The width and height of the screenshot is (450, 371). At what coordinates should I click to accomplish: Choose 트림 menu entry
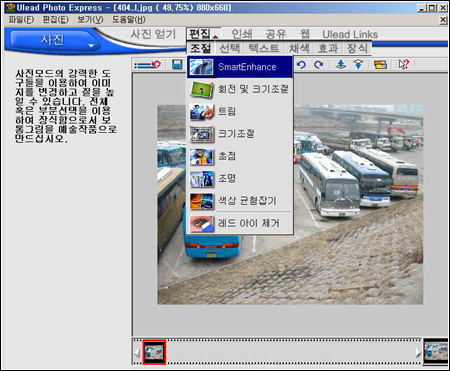240,112
